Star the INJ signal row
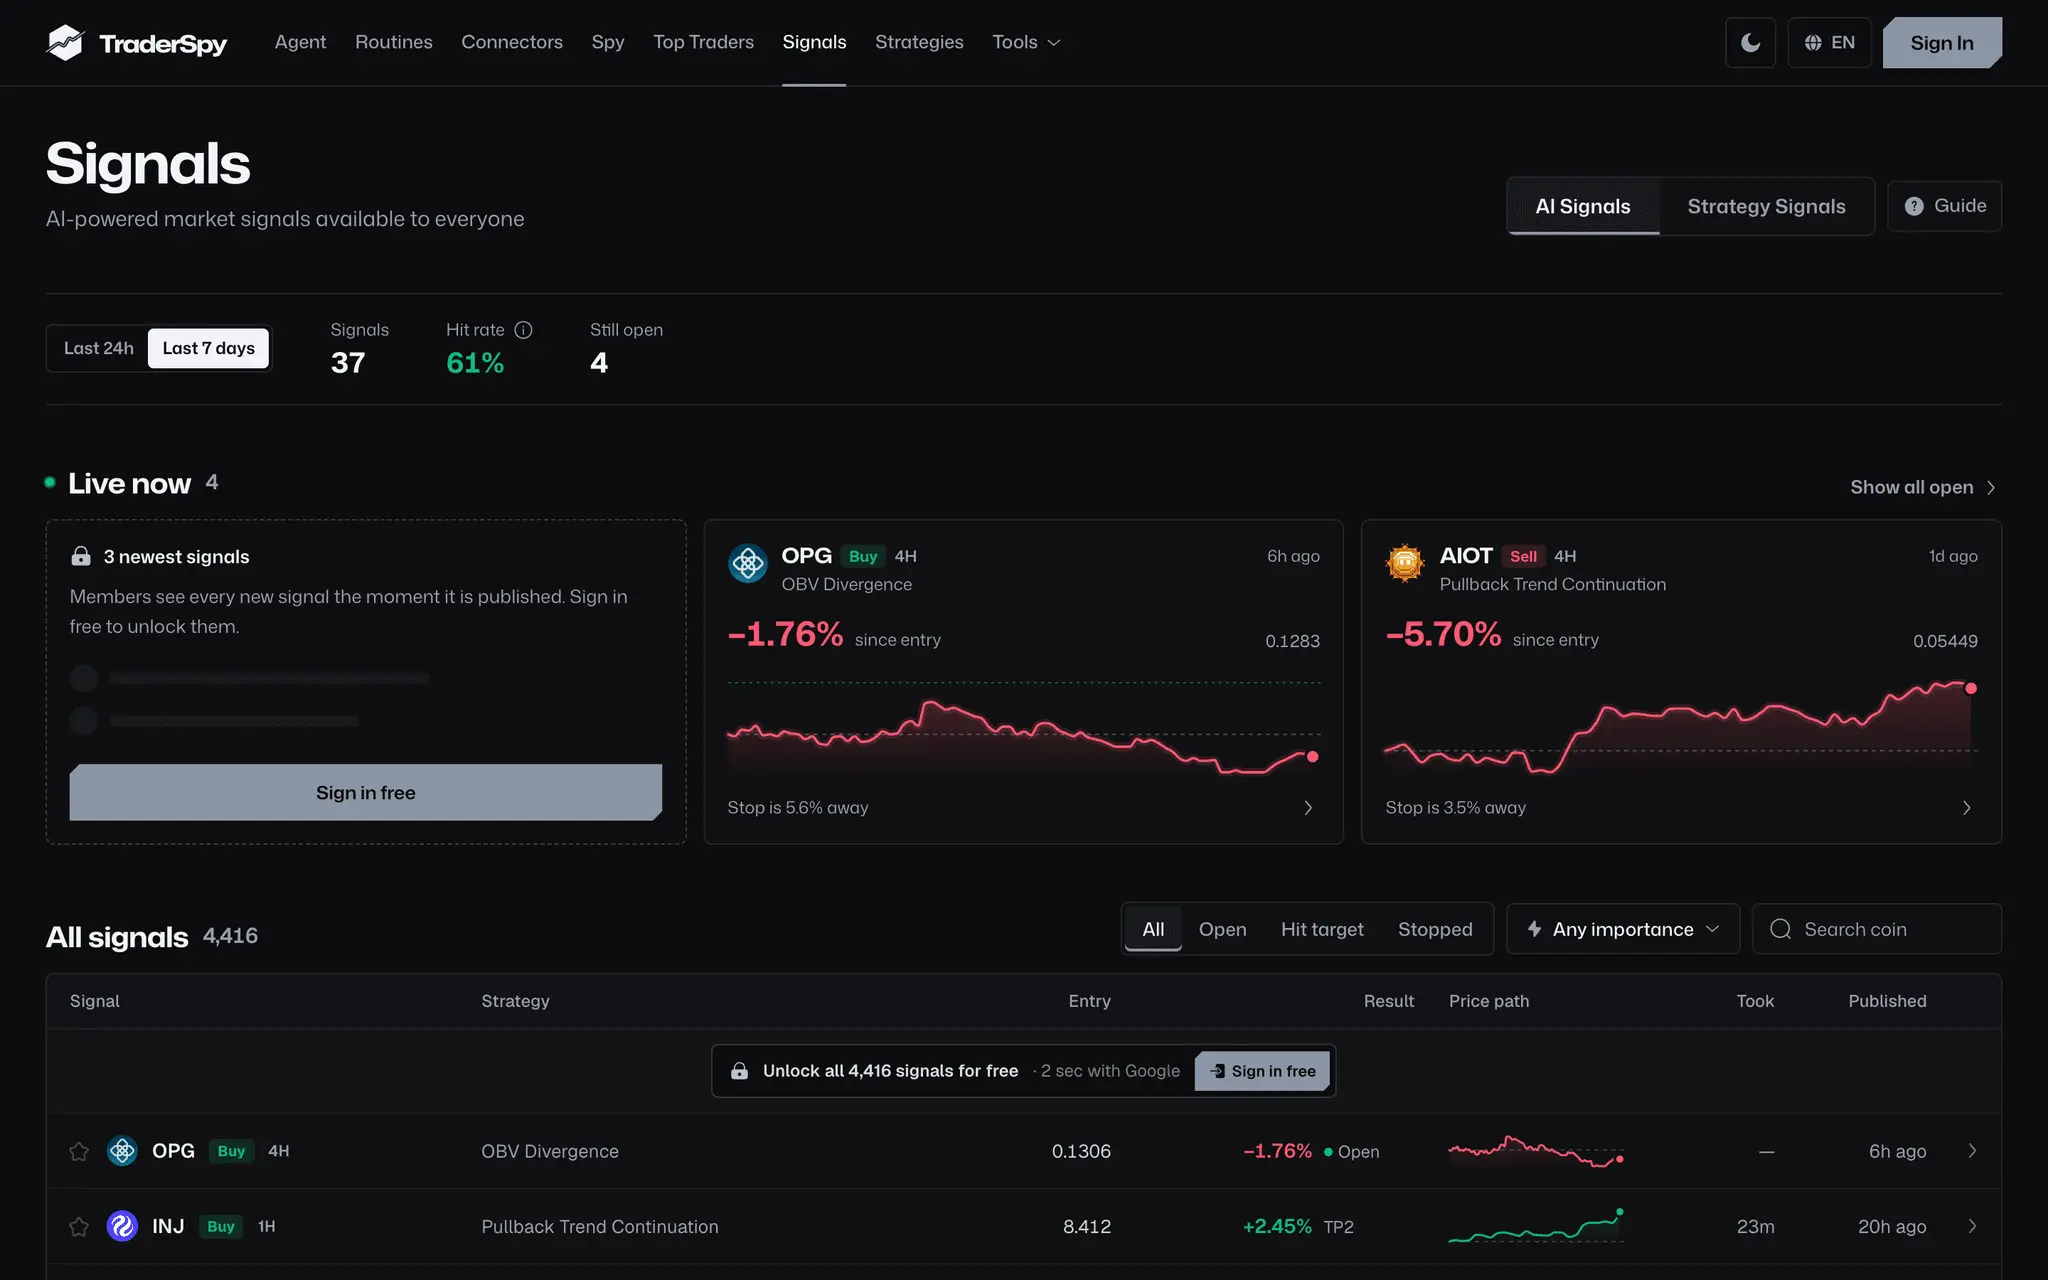The image size is (2048, 1280). 79,1226
